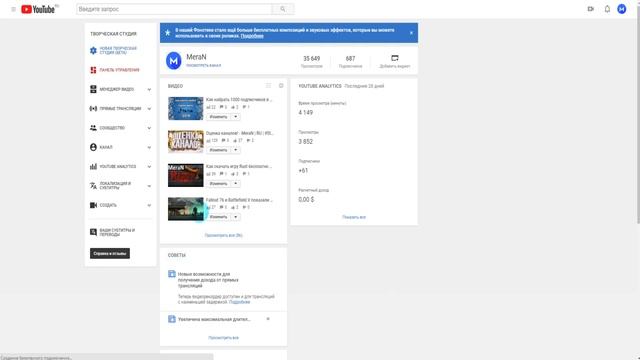The height and width of the screenshot is (360, 640).
Task: Open dropdown arrow beside Fallout 76 video Edit
Action: click(236, 217)
